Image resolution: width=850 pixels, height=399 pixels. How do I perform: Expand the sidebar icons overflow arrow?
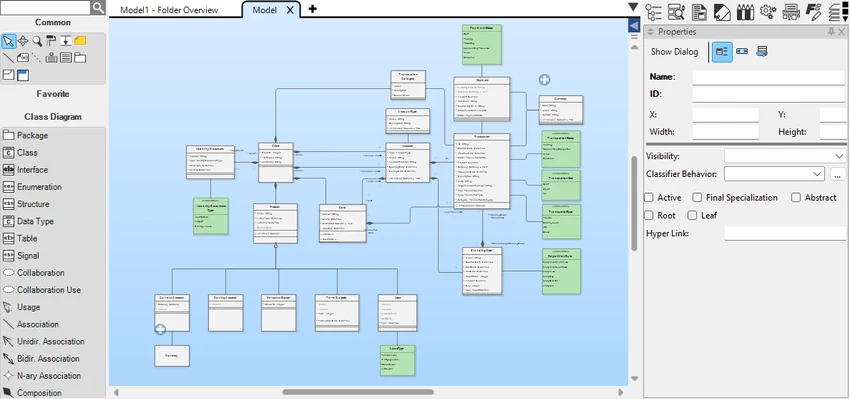(x=846, y=18)
